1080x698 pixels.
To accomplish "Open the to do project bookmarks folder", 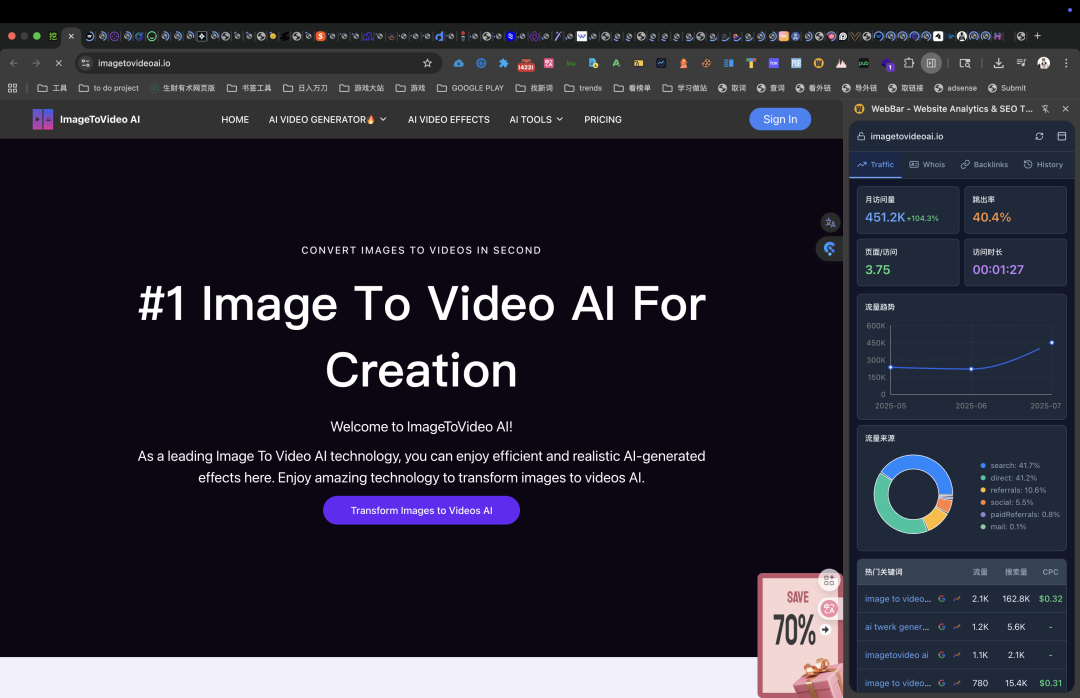I will (109, 88).
